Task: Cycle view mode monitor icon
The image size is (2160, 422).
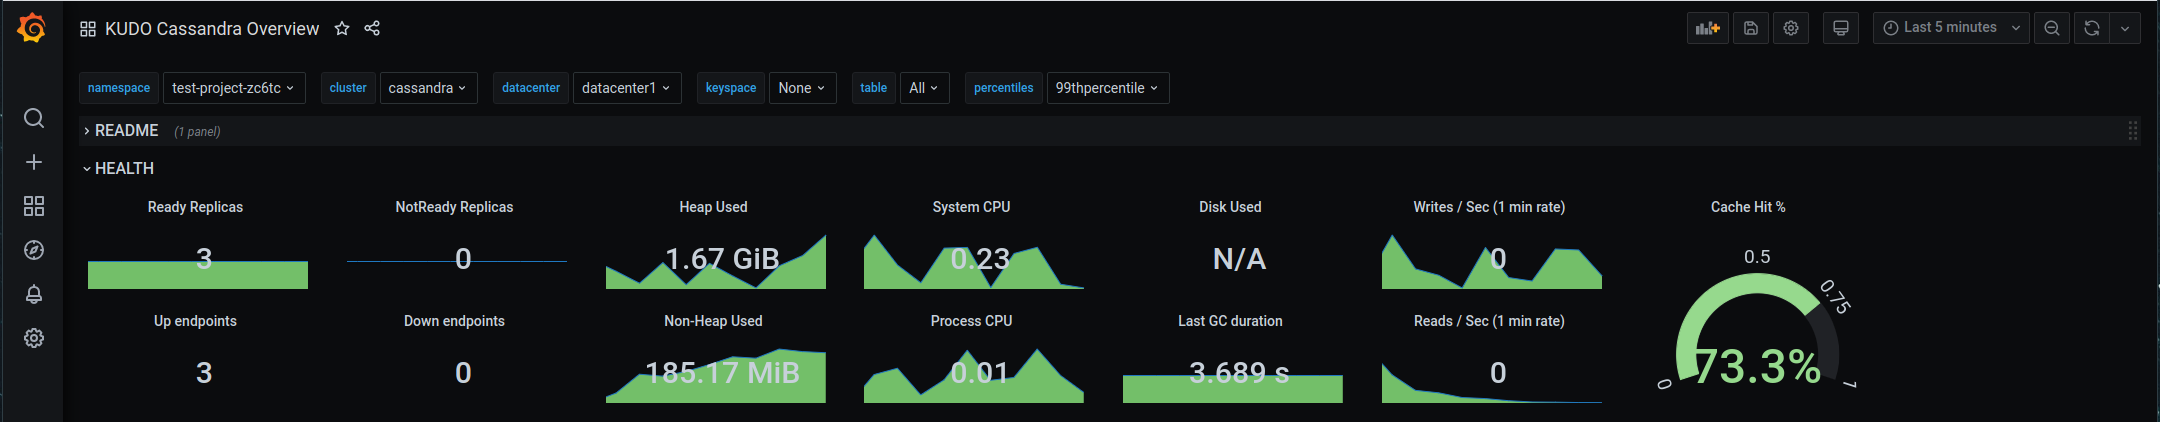Action: click(x=1841, y=28)
